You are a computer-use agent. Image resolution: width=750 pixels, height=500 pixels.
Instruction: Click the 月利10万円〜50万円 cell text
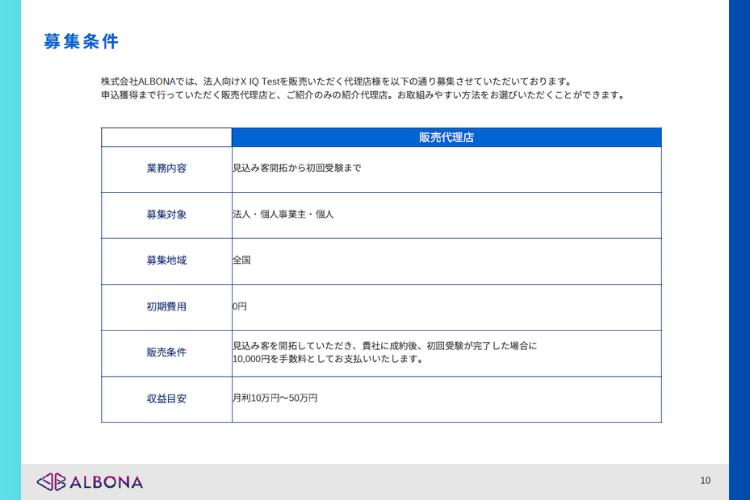[275, 398]
